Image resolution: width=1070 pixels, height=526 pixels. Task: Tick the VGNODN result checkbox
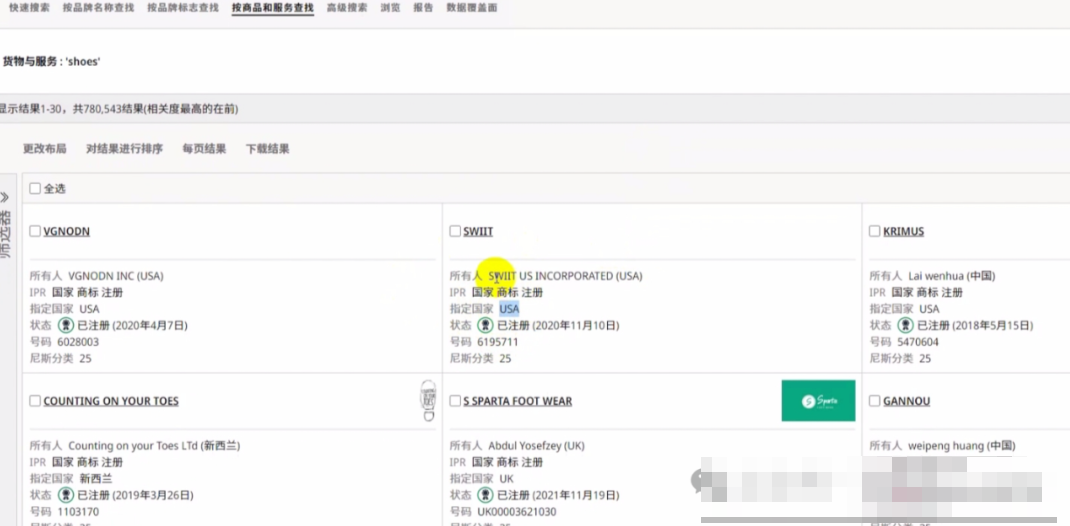(x=35, y=231)
